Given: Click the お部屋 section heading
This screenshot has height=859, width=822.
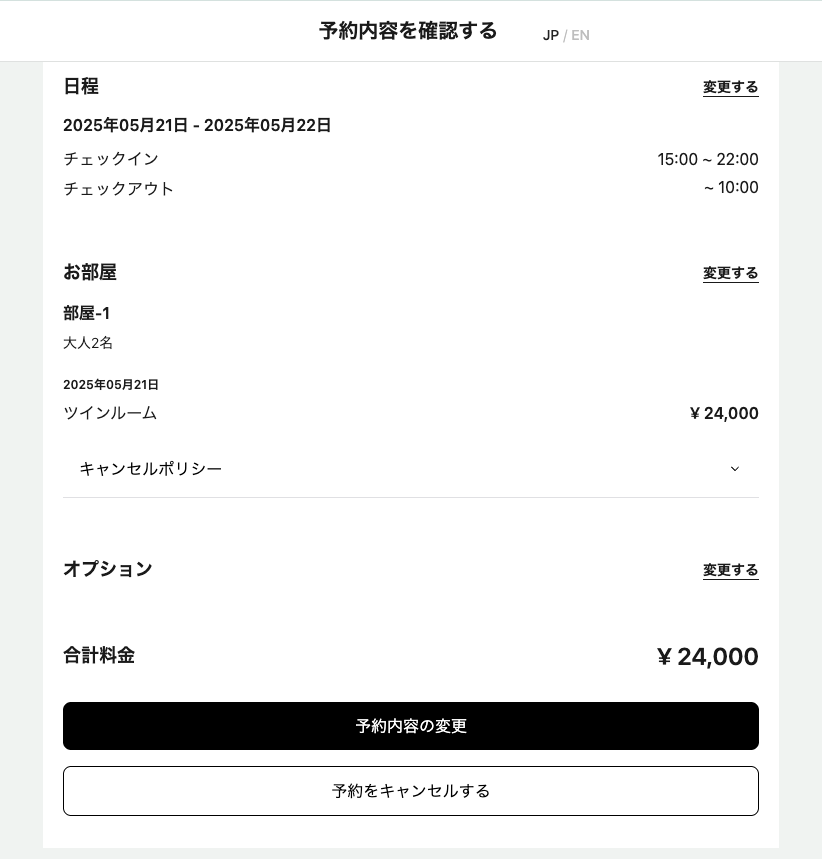Looking at the screenshot, I should 90,272.
